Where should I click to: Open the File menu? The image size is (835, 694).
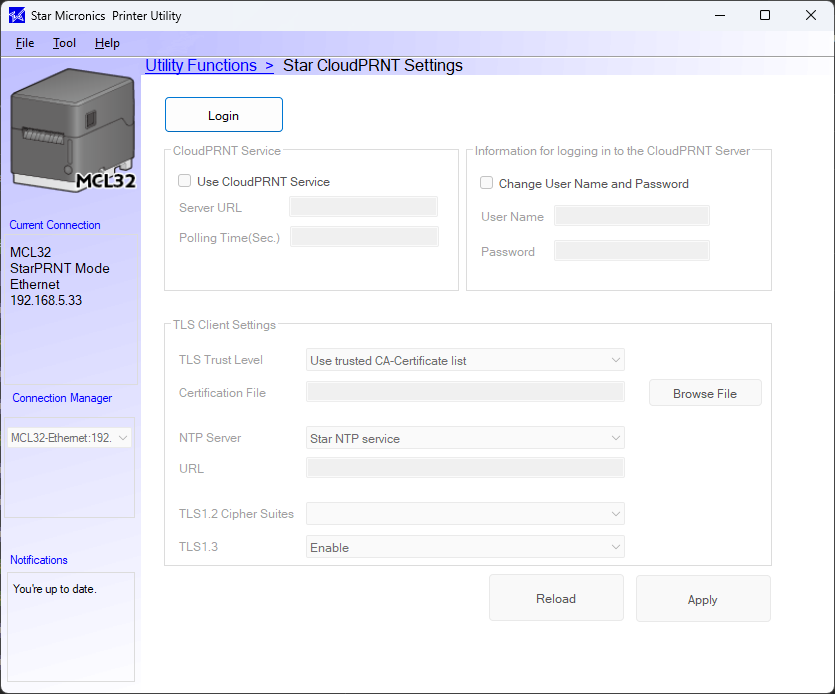coord(25,43)
